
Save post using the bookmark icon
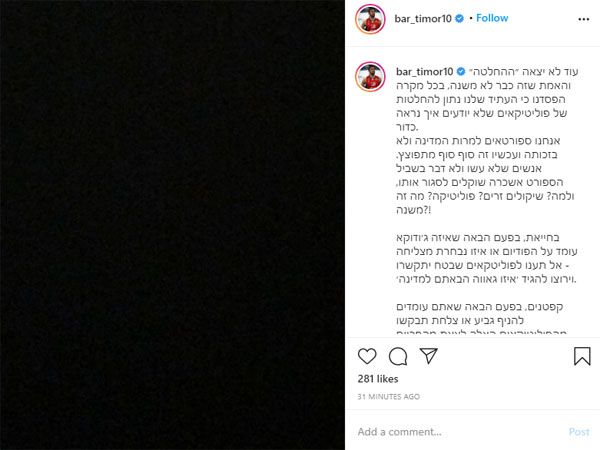click(582, 356)
